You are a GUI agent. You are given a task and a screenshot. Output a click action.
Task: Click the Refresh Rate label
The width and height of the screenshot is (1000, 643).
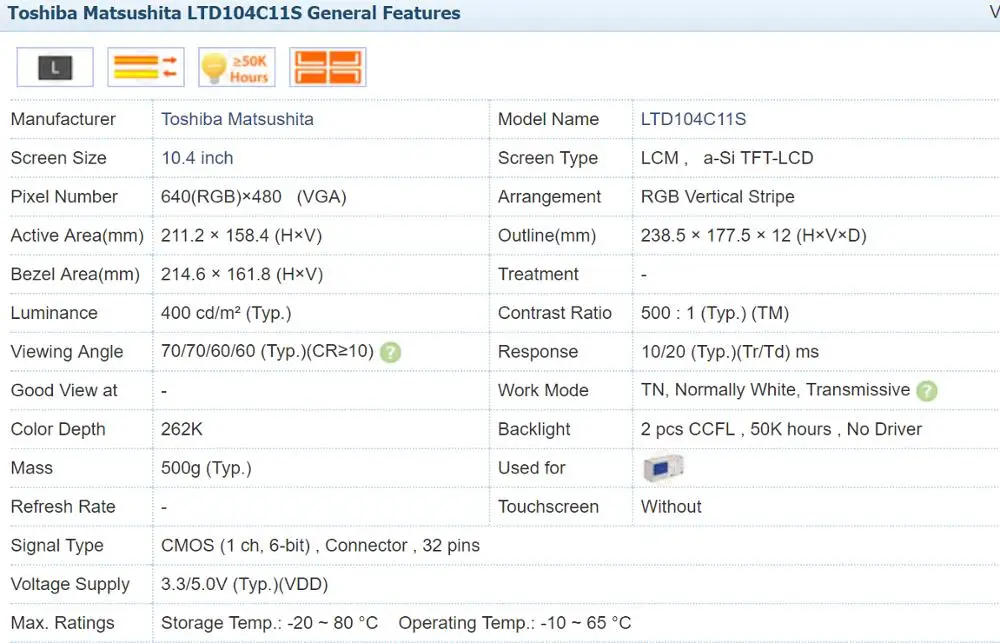[x=63, y=507]
